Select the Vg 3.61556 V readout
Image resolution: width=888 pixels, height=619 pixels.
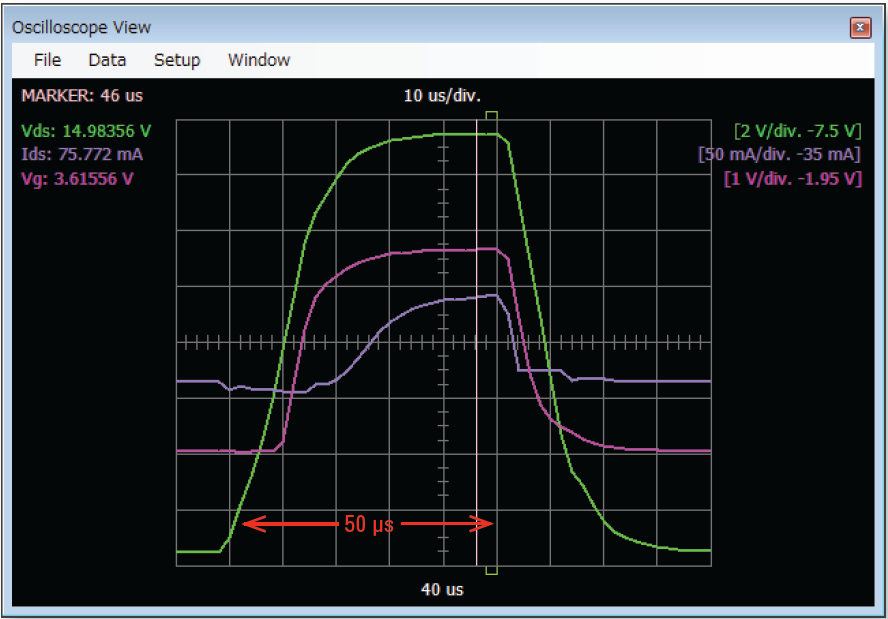pos(77,178)
